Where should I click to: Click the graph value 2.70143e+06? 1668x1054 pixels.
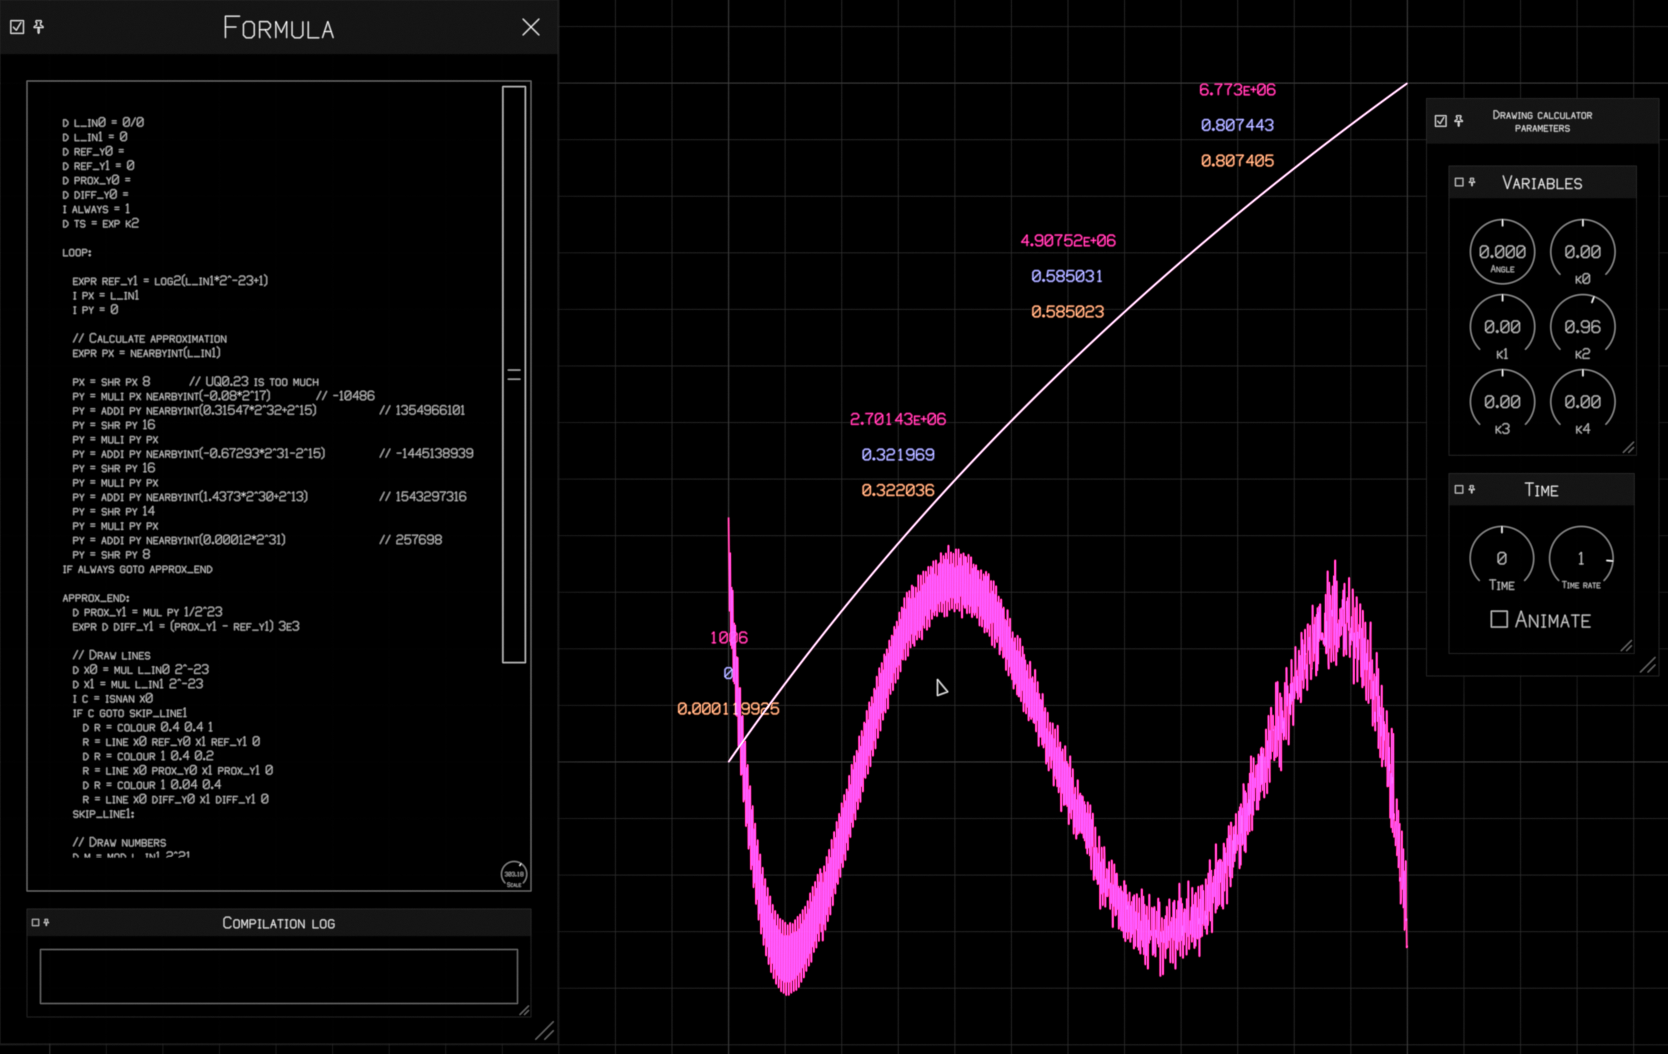point(898,420)
